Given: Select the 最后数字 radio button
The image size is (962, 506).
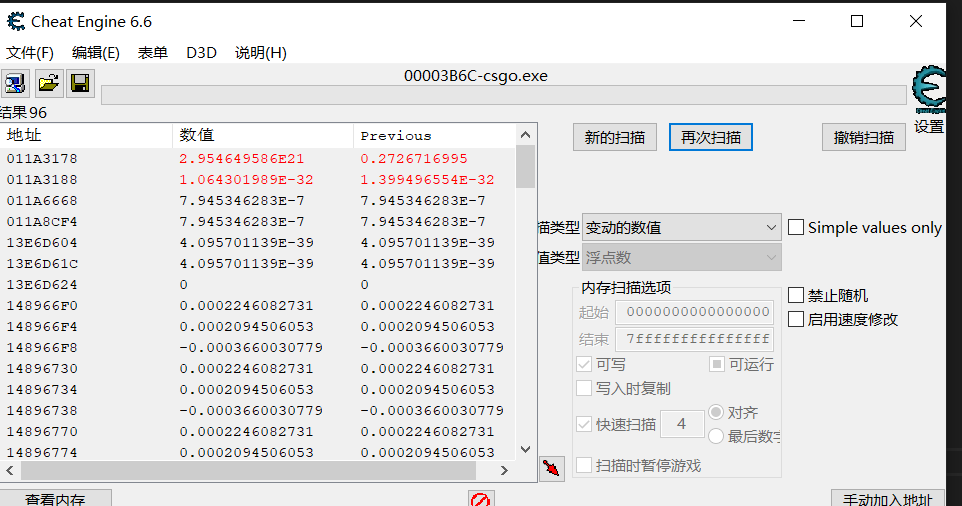Looking at the screenshot, I should click(716, 436).
